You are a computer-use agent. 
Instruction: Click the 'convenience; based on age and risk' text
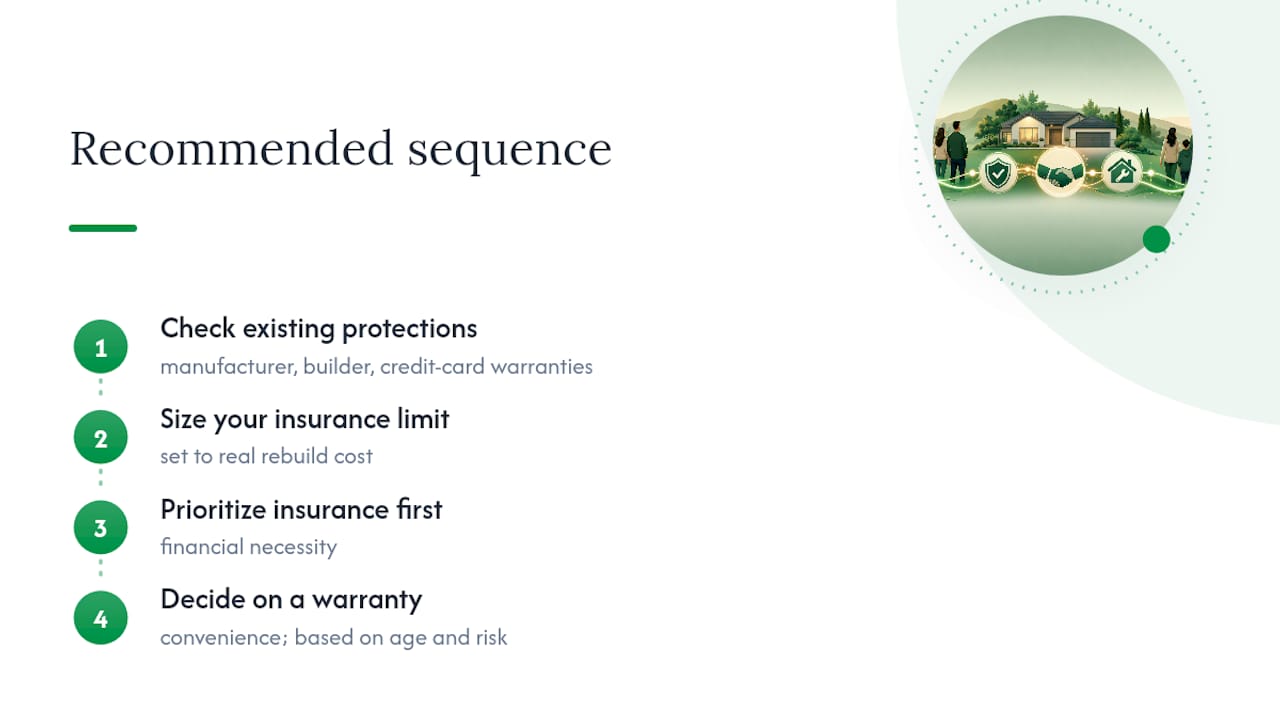(x=334, y=638)
